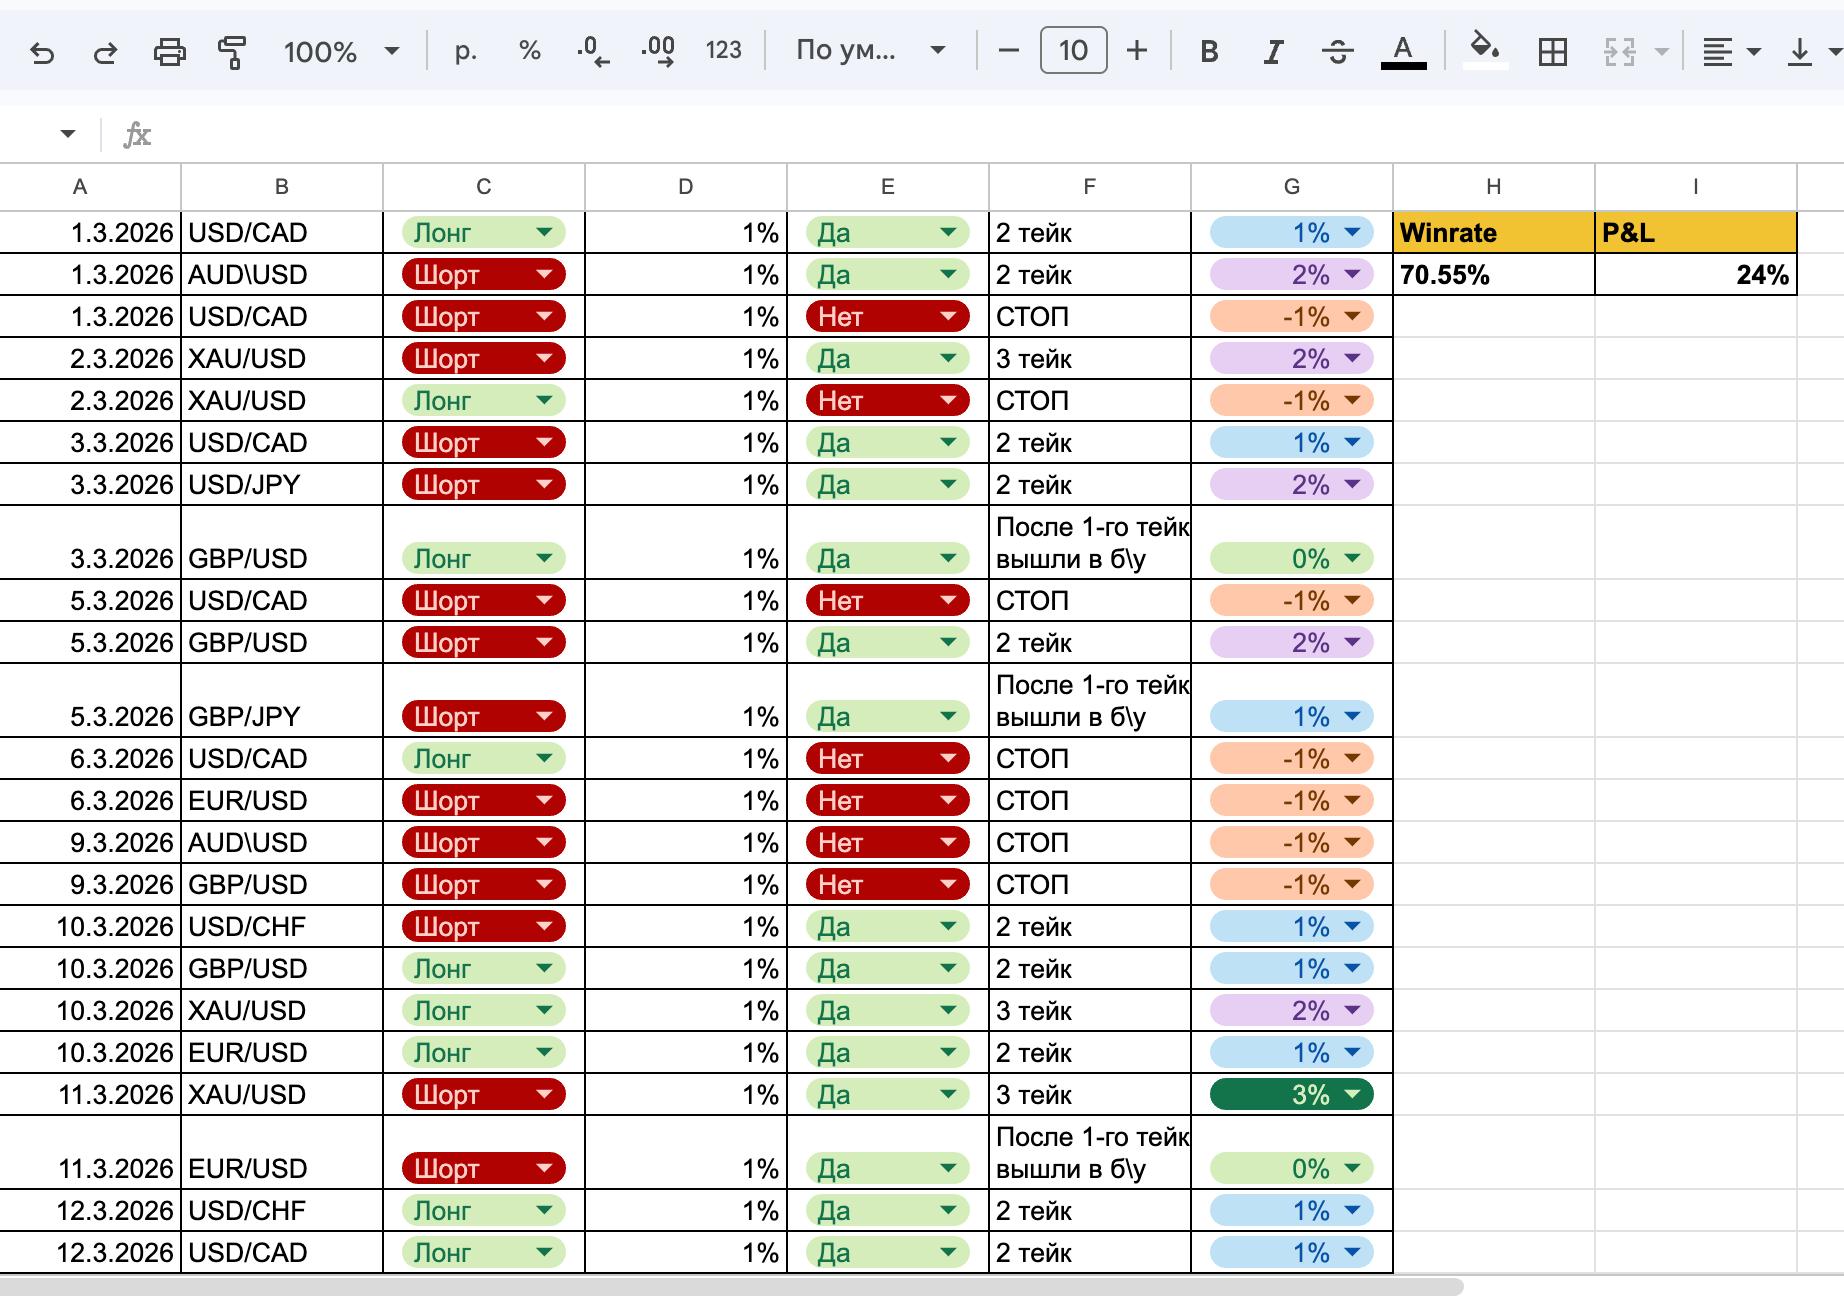Apply strikethrough formatting
The image size is (1844, 1298).
1337,51
